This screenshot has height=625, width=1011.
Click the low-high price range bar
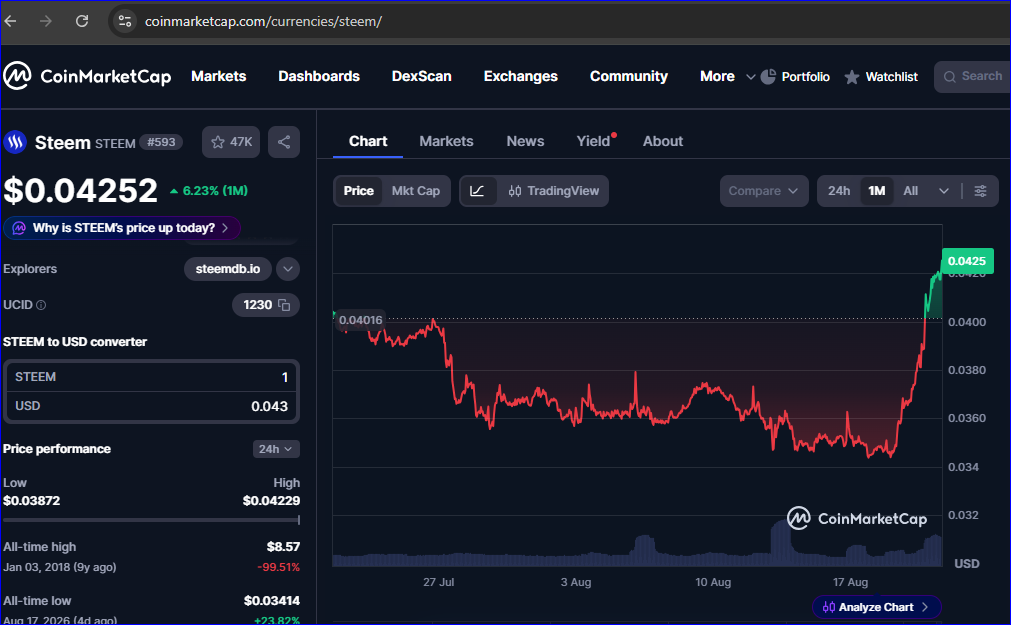pyautogui.click(x=151, y=520)
